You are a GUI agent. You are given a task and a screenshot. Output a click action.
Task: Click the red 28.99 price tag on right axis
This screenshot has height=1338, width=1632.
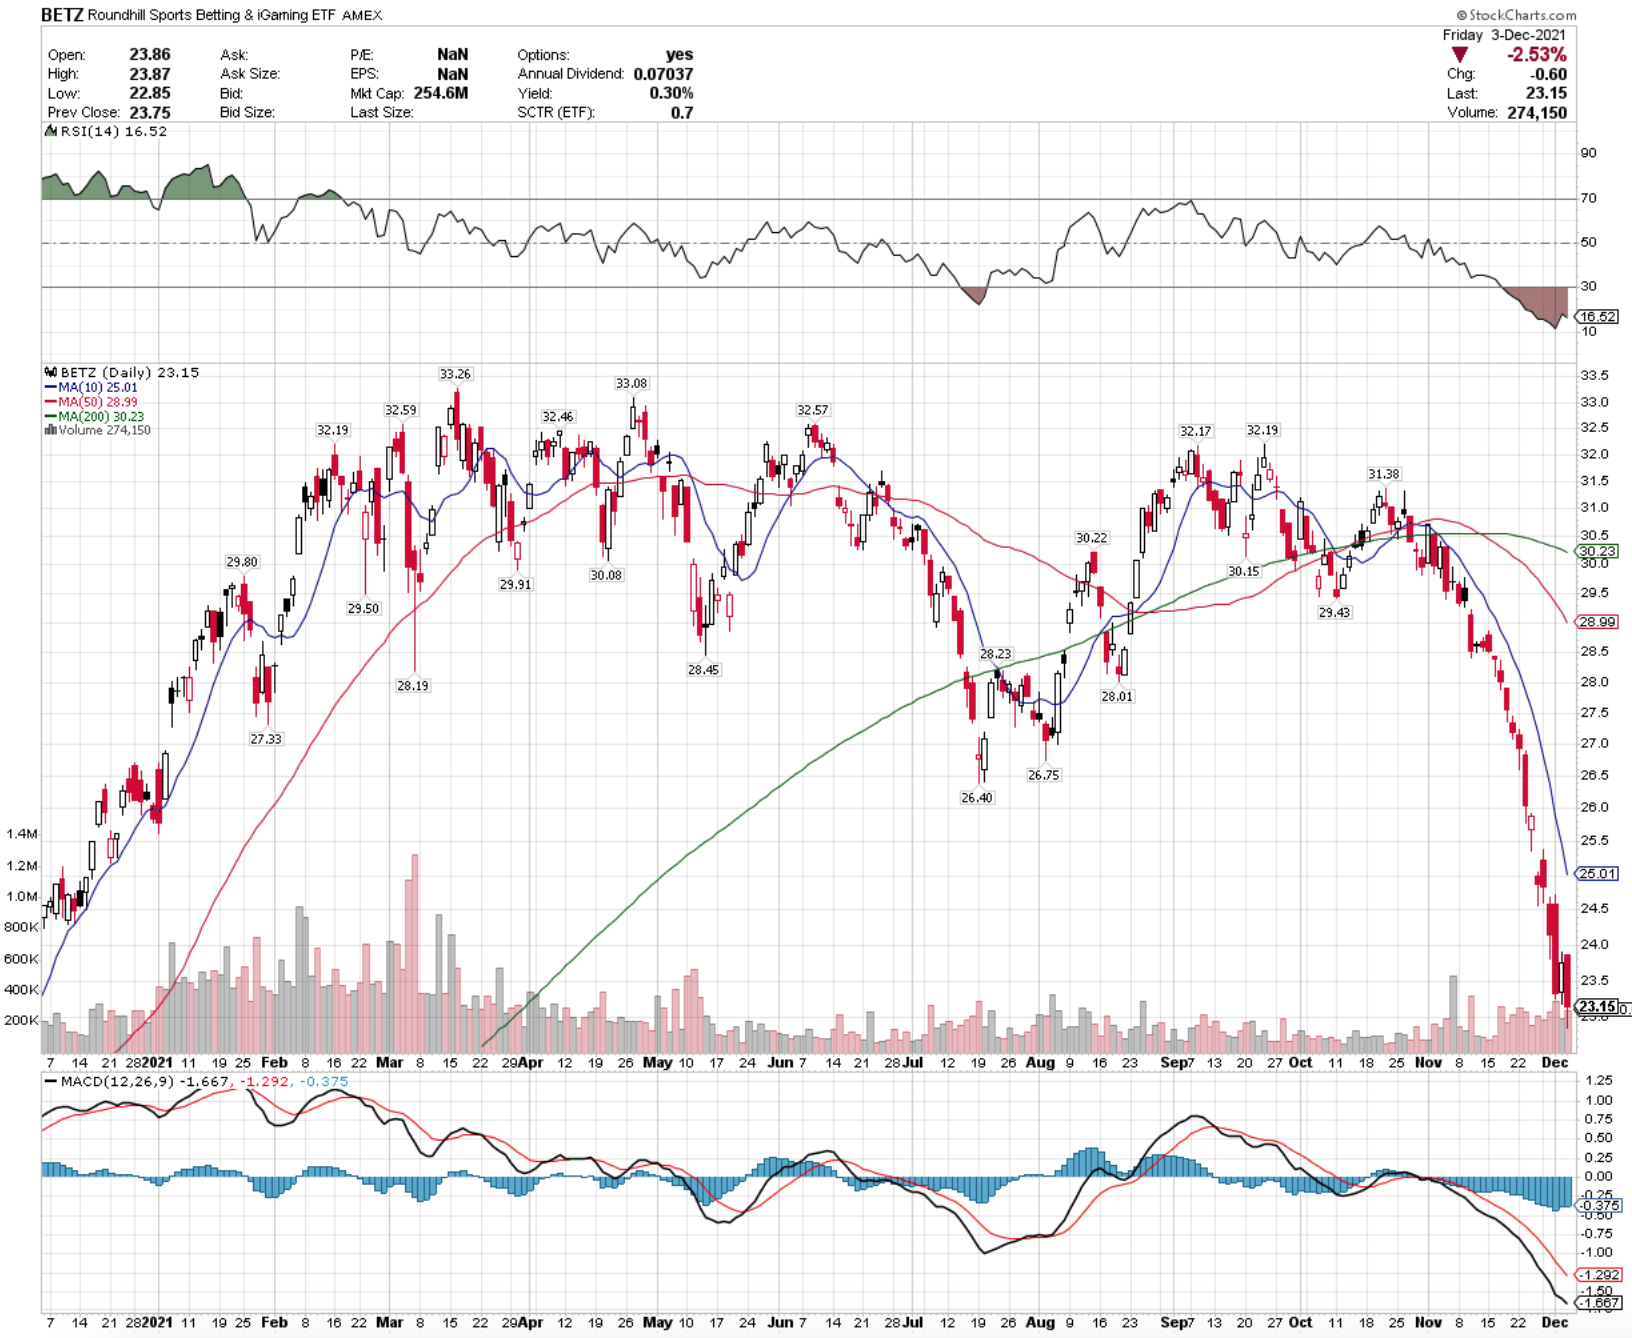point(1598,622)
